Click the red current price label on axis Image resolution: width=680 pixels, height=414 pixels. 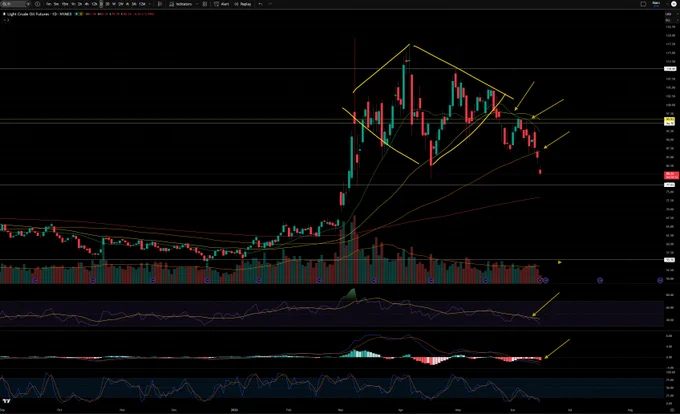671,175
